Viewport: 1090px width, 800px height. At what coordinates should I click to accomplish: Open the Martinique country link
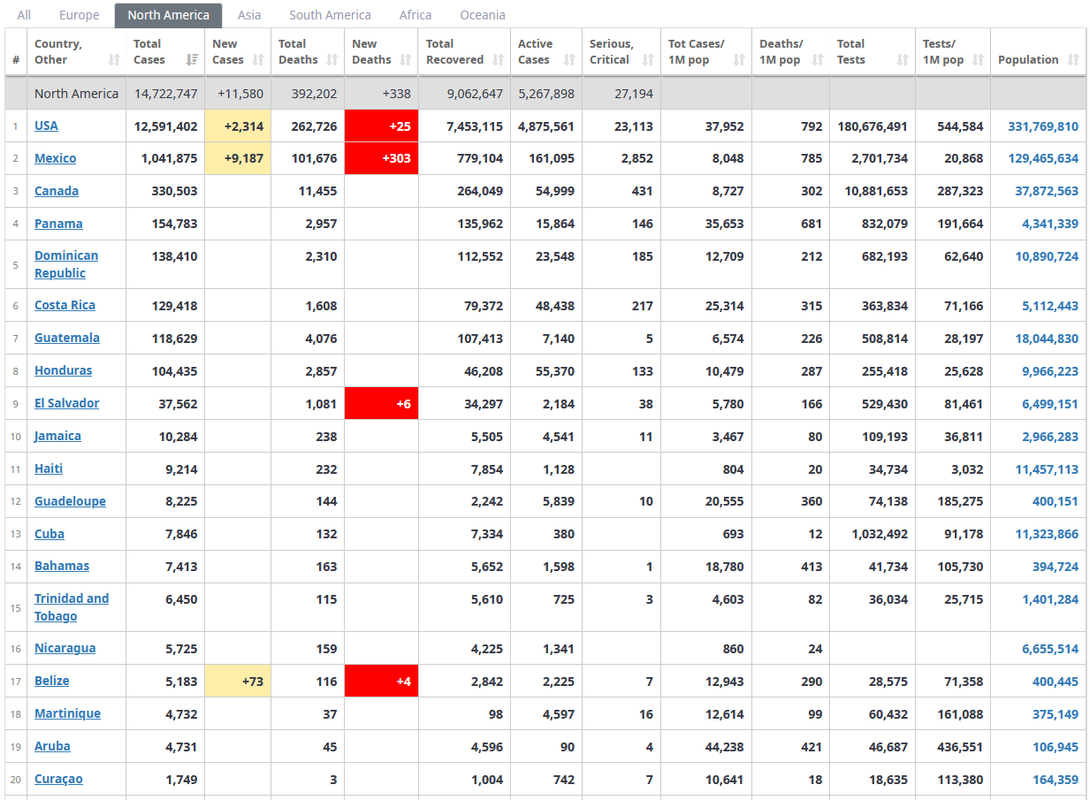[x=67, y=713]
